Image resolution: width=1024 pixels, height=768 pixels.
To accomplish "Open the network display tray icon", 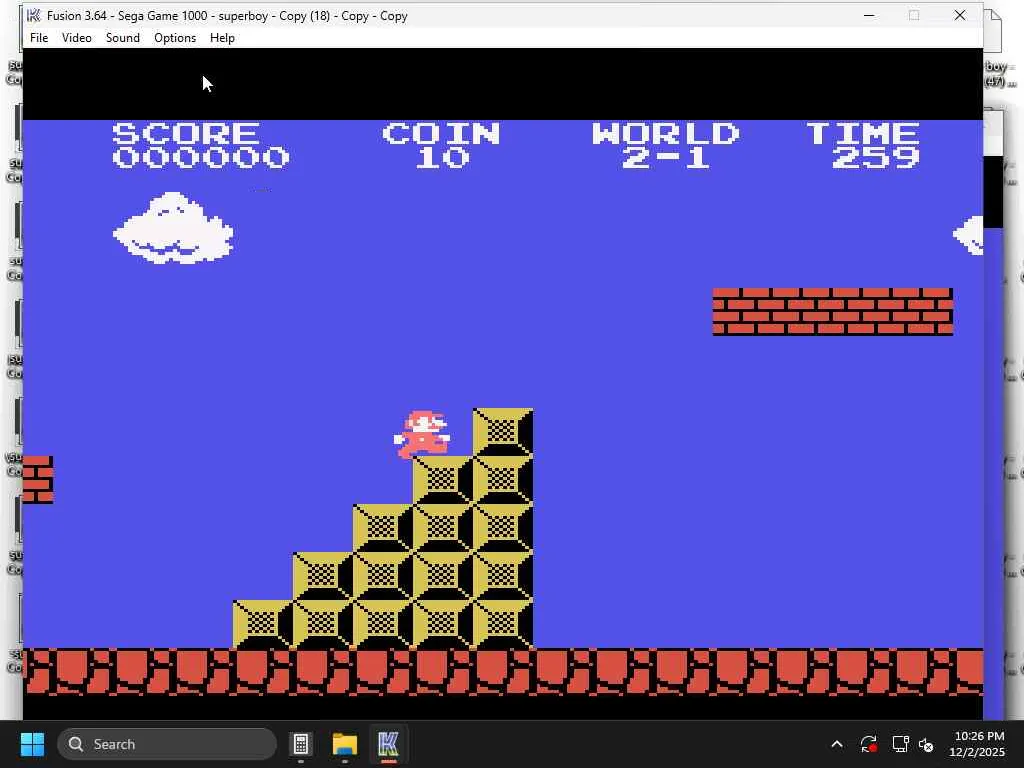I will [901, 744].
